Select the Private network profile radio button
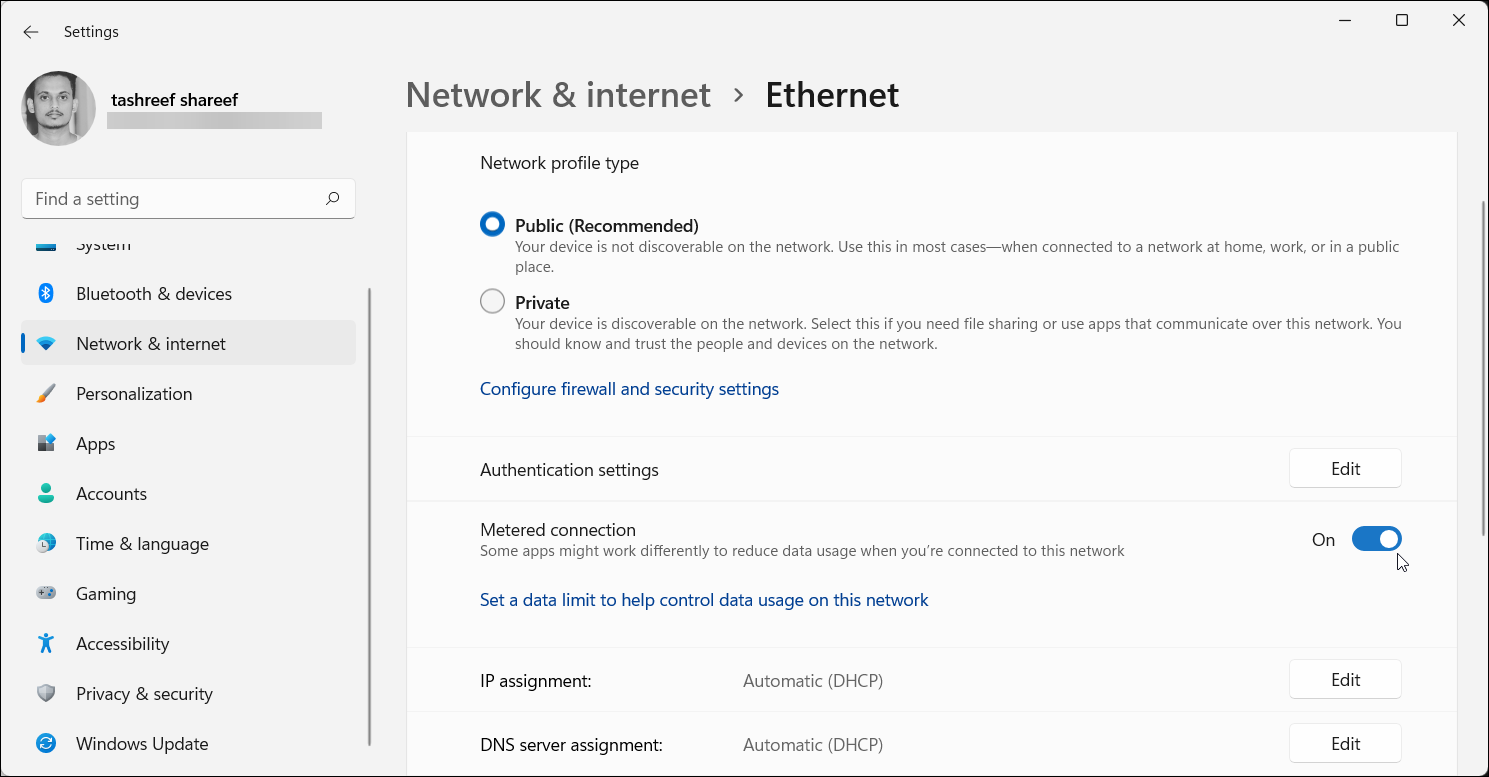 492,301
